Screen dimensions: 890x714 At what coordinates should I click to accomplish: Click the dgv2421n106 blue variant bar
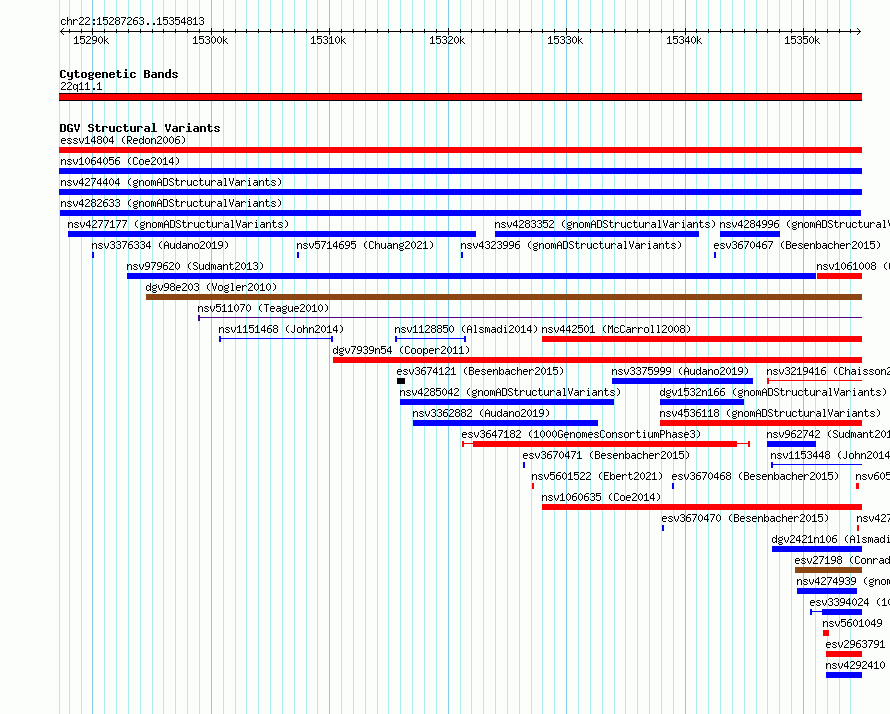(817, 549)
